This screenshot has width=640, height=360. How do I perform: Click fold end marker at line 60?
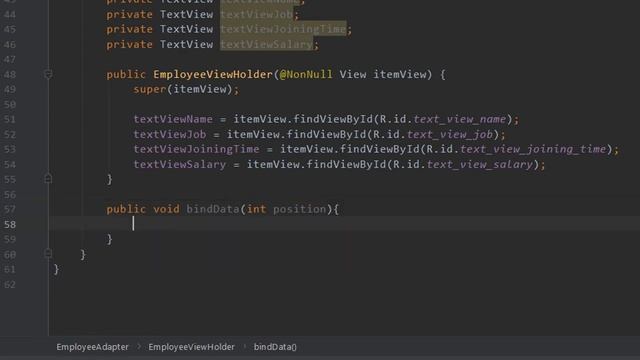48,254
